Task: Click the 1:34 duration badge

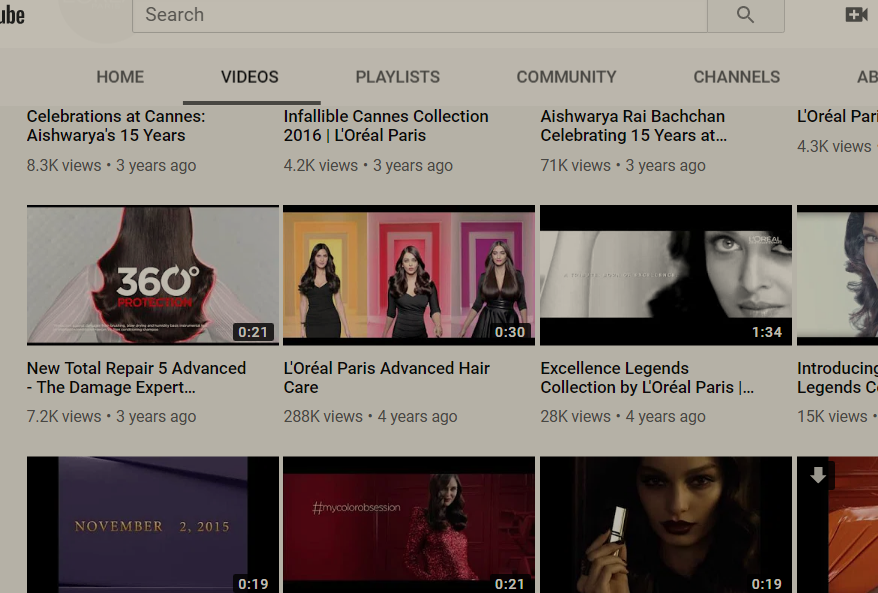Action: tap(767, 332)
